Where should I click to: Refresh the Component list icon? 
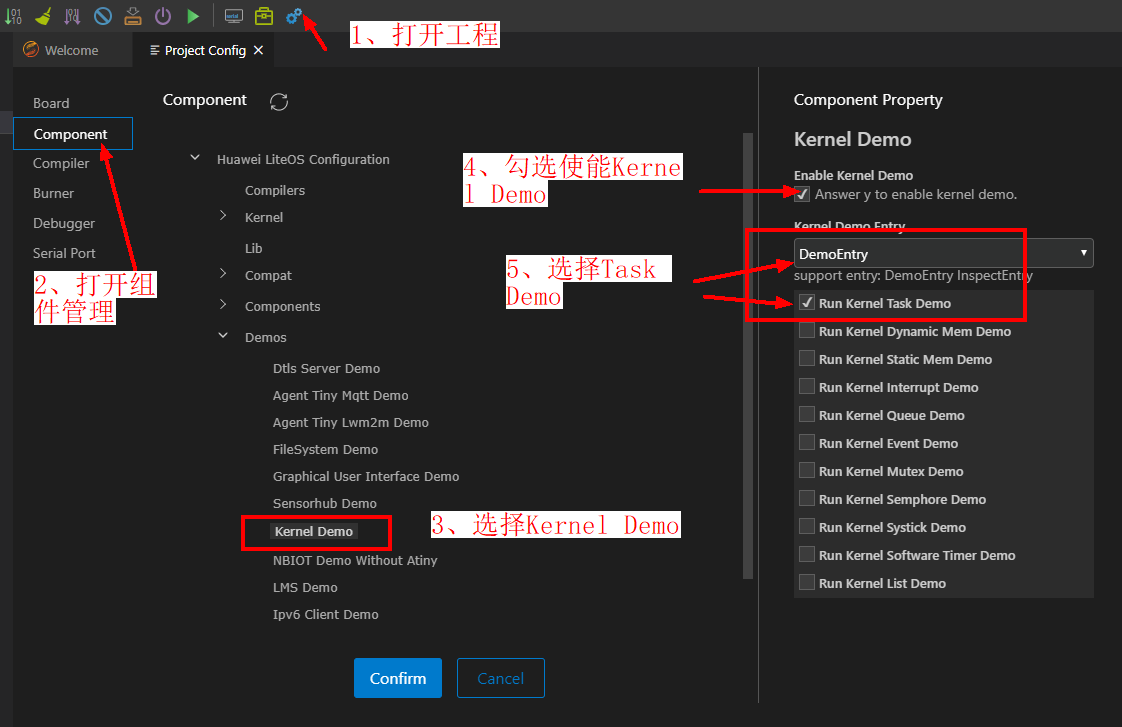[279, 102]
